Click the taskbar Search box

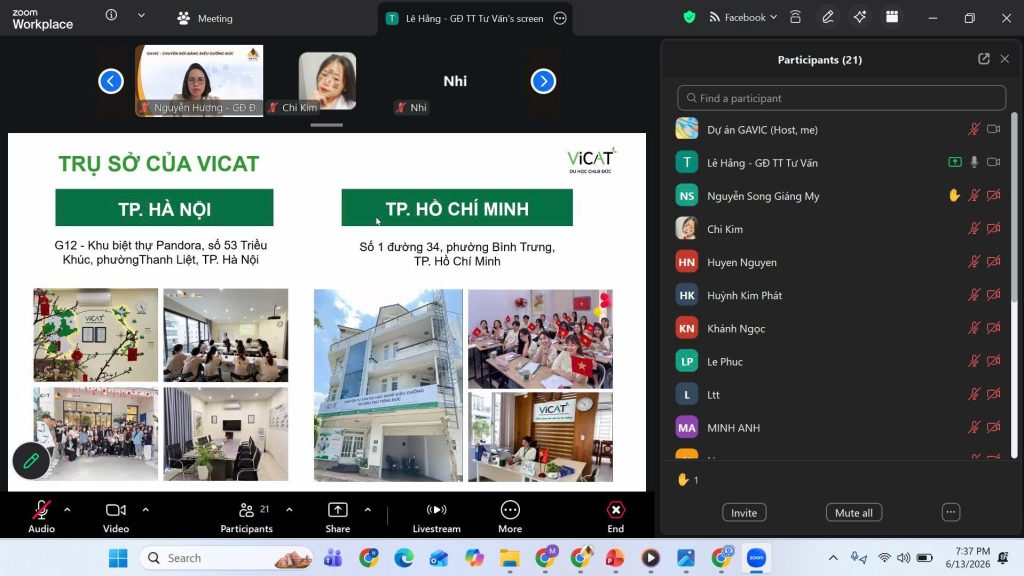tap(227, 558)
